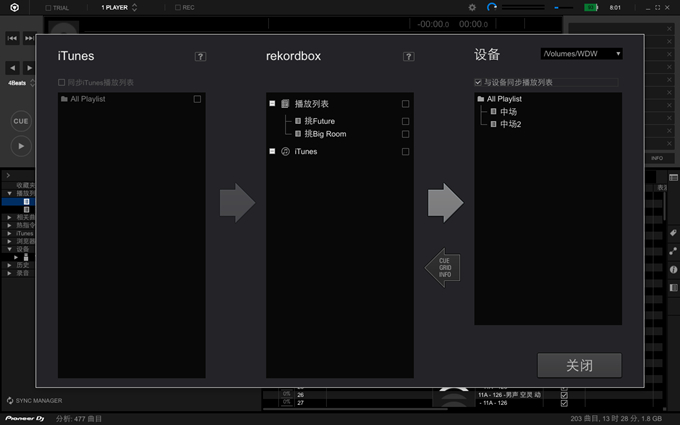This screenshot has width=680, height=425.
Task: Toggle sync playlists with device checkbox
Action: [x=478, y=82]
